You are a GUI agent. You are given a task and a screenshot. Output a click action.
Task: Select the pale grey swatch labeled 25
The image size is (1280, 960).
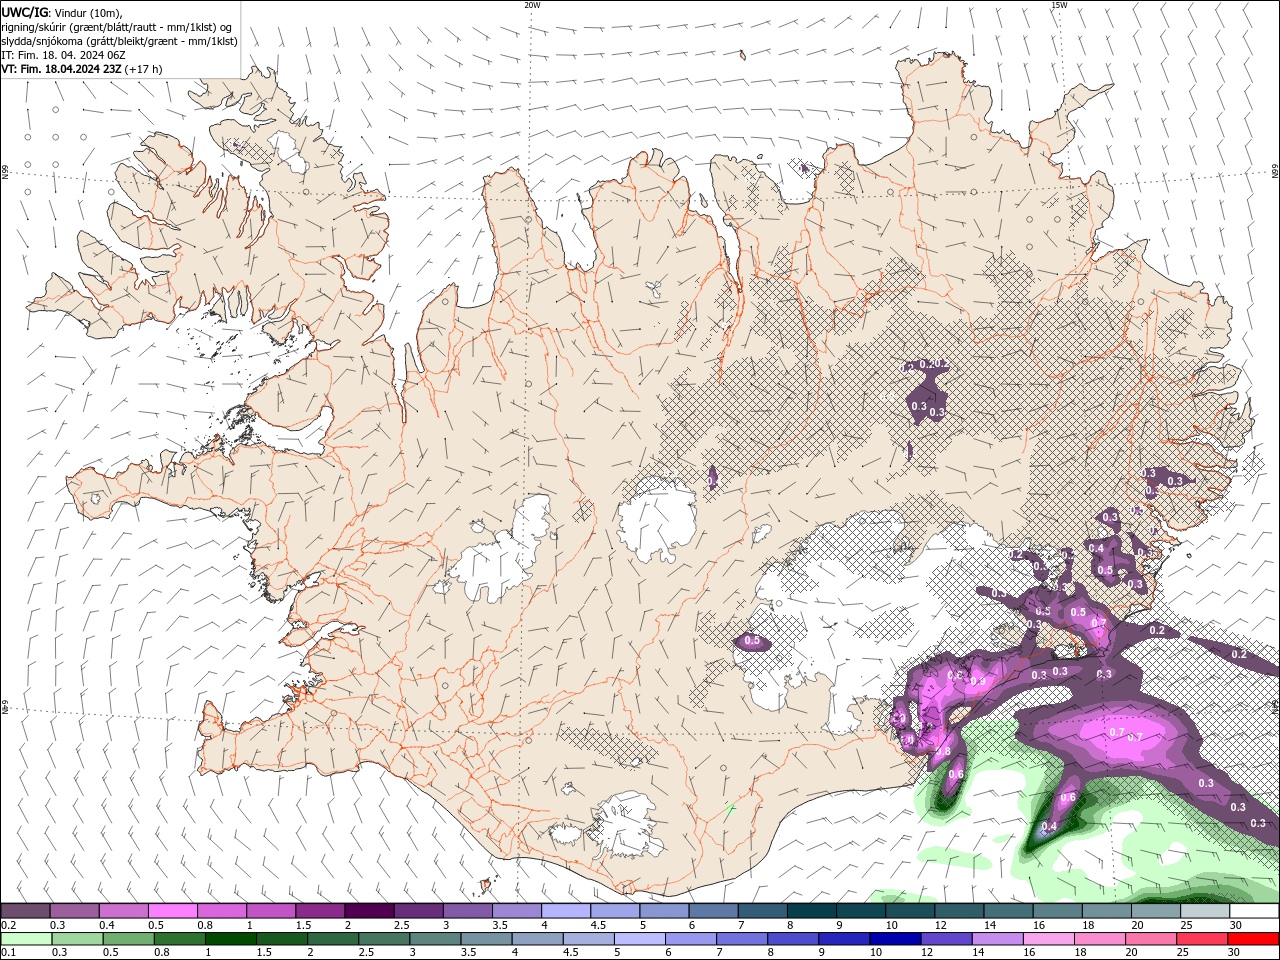[1204, 911]
